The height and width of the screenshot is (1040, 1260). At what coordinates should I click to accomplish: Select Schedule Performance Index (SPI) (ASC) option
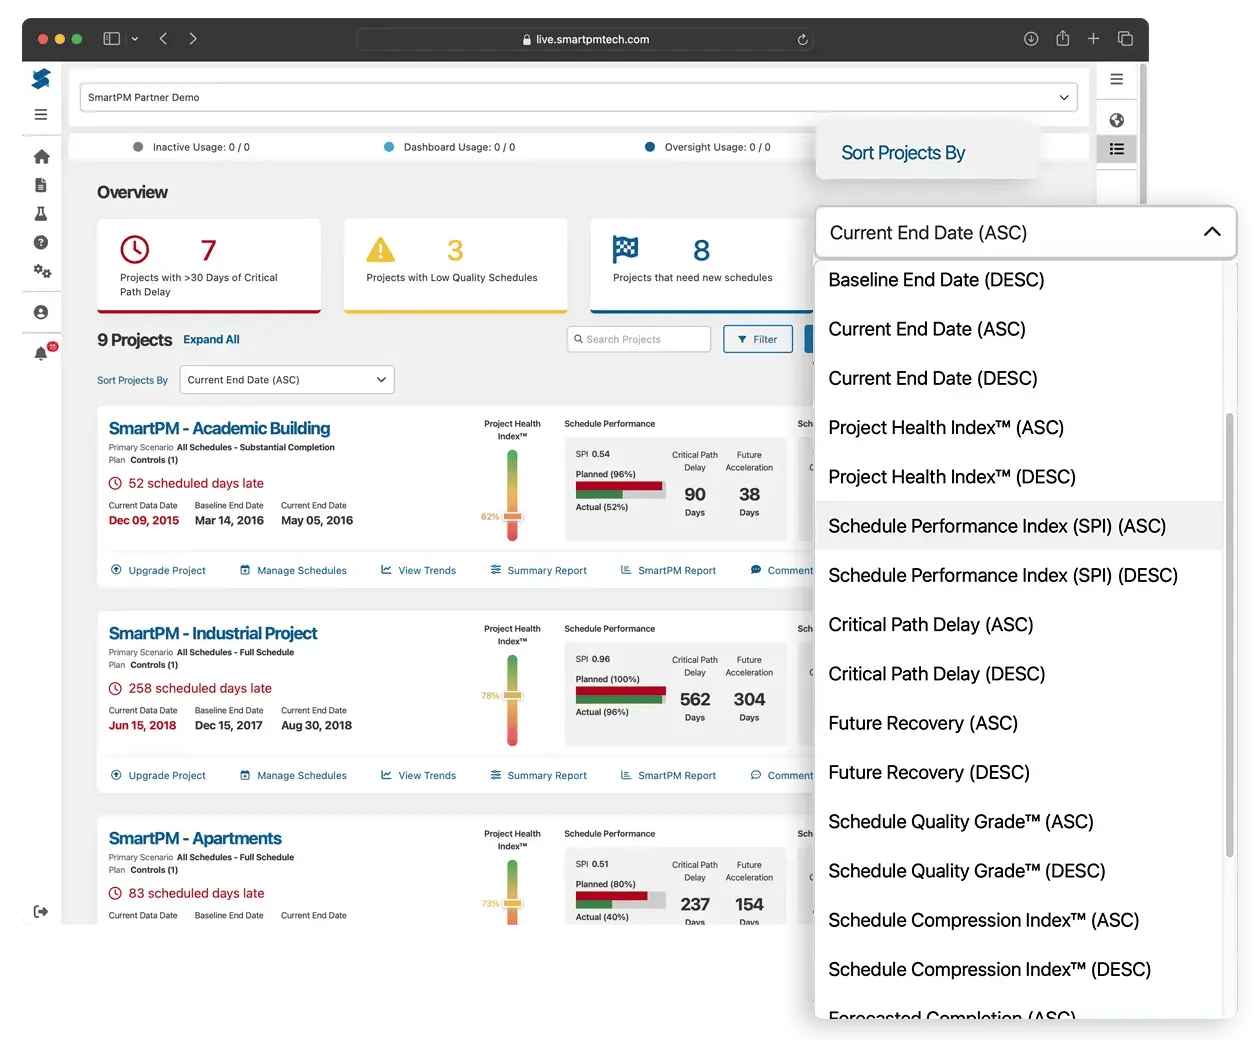[x=1019, y=526]
